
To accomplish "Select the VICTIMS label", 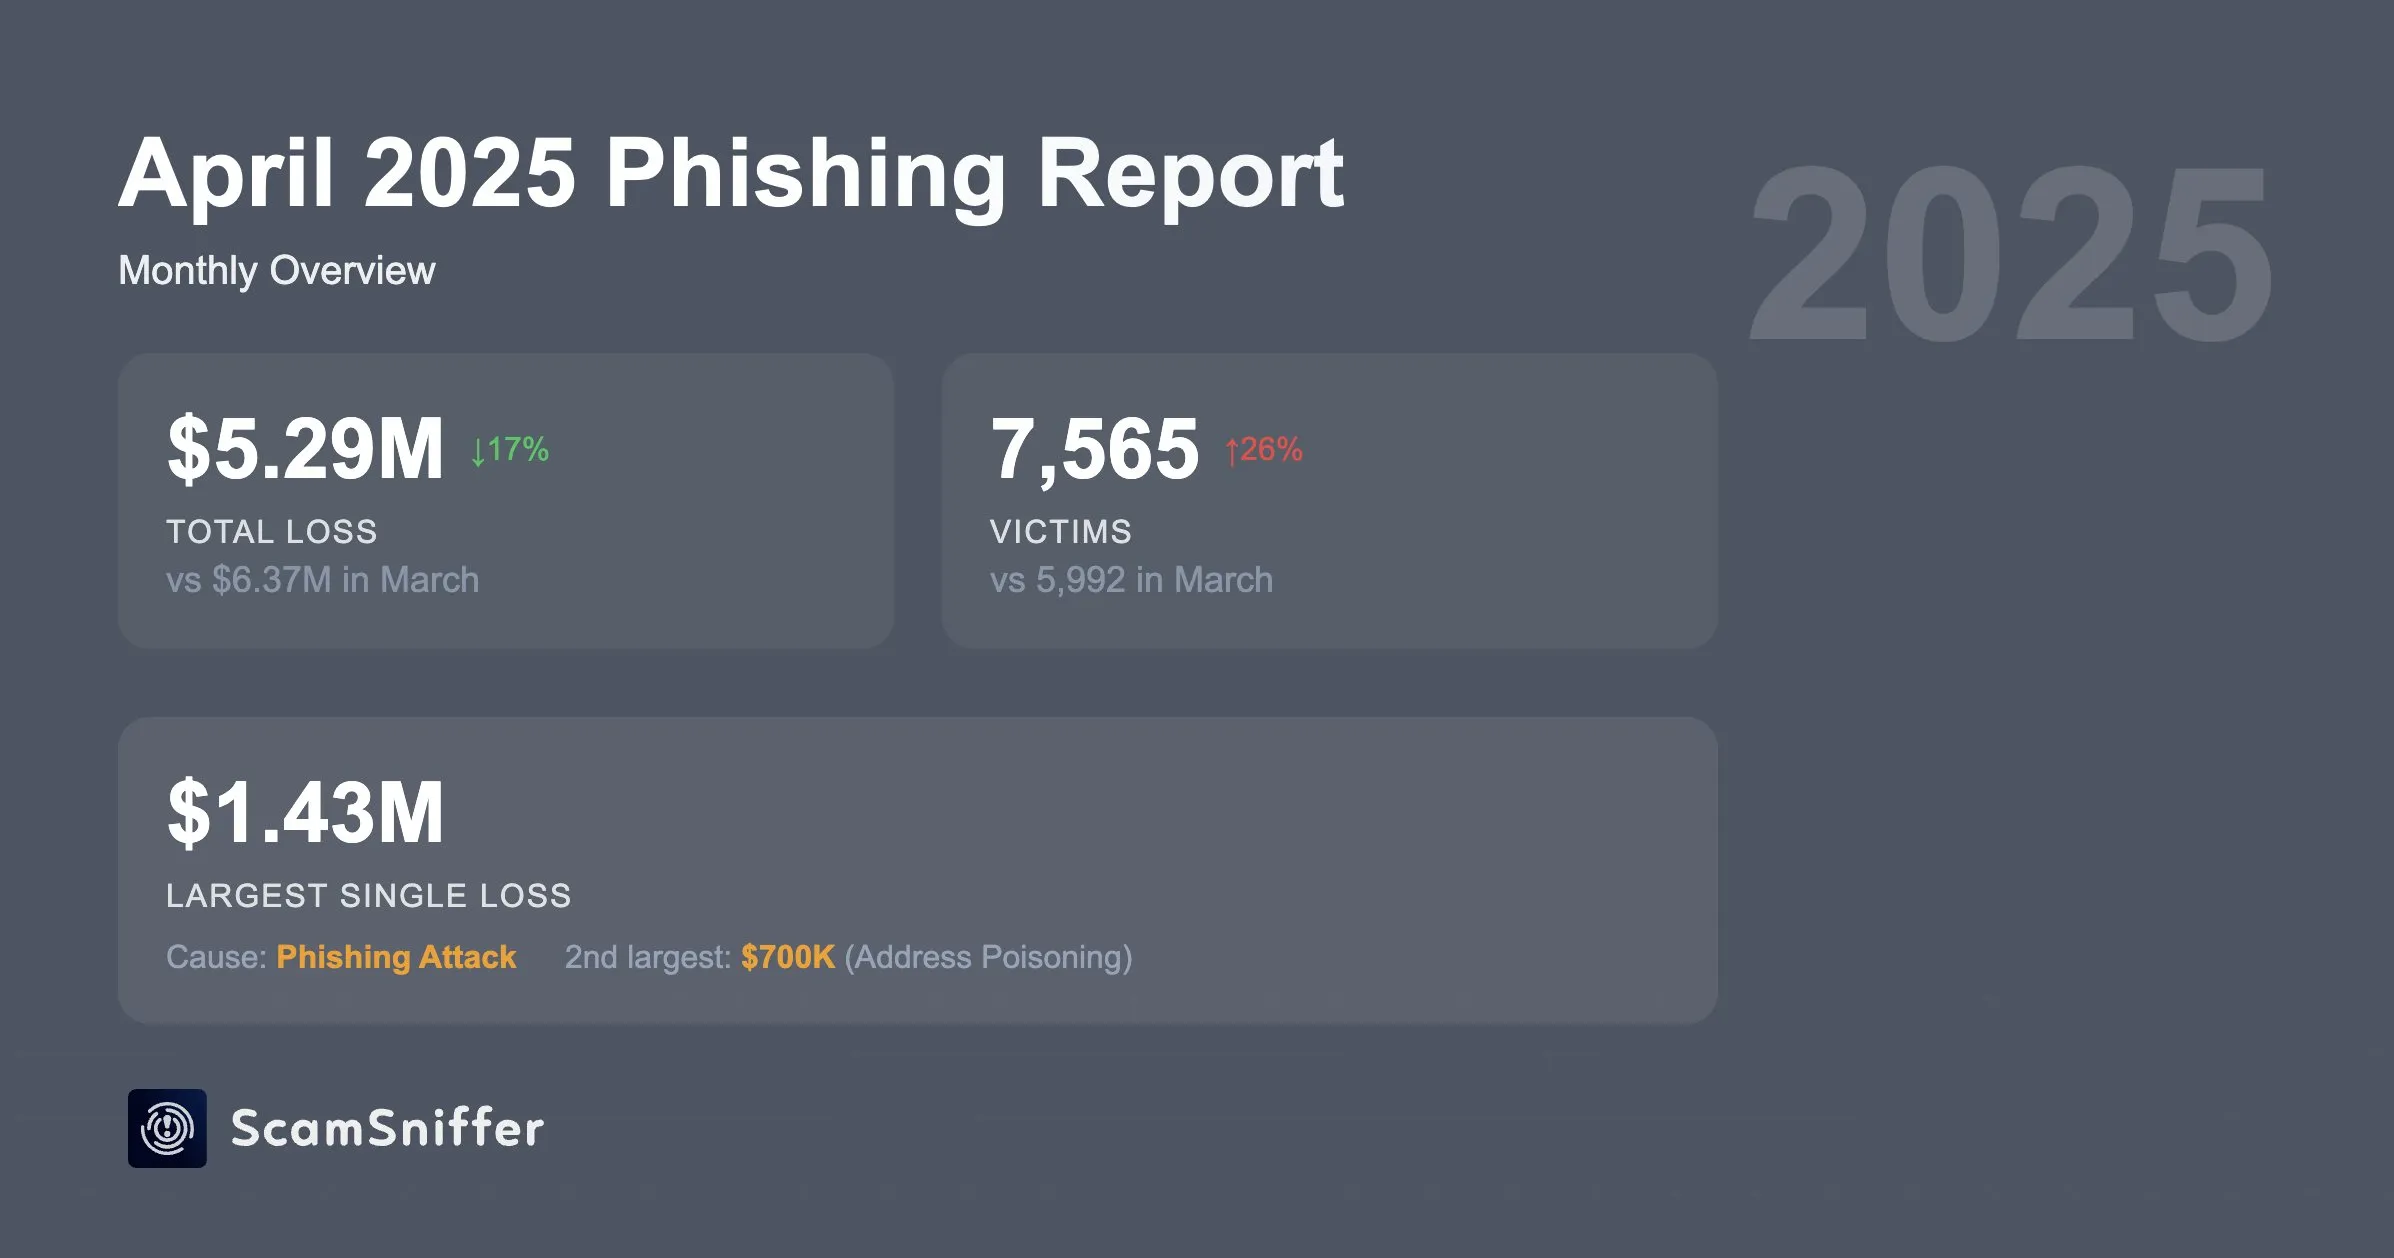I will pyautogui.click(x=1061, y=531).
